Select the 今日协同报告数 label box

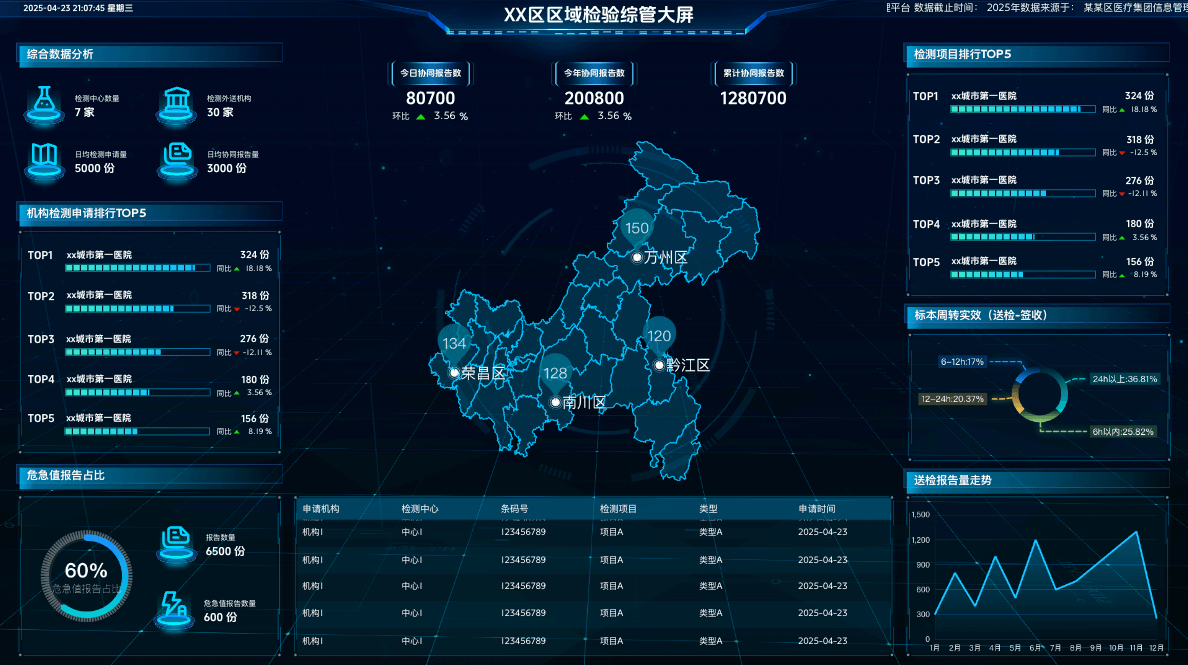[430, 73]
